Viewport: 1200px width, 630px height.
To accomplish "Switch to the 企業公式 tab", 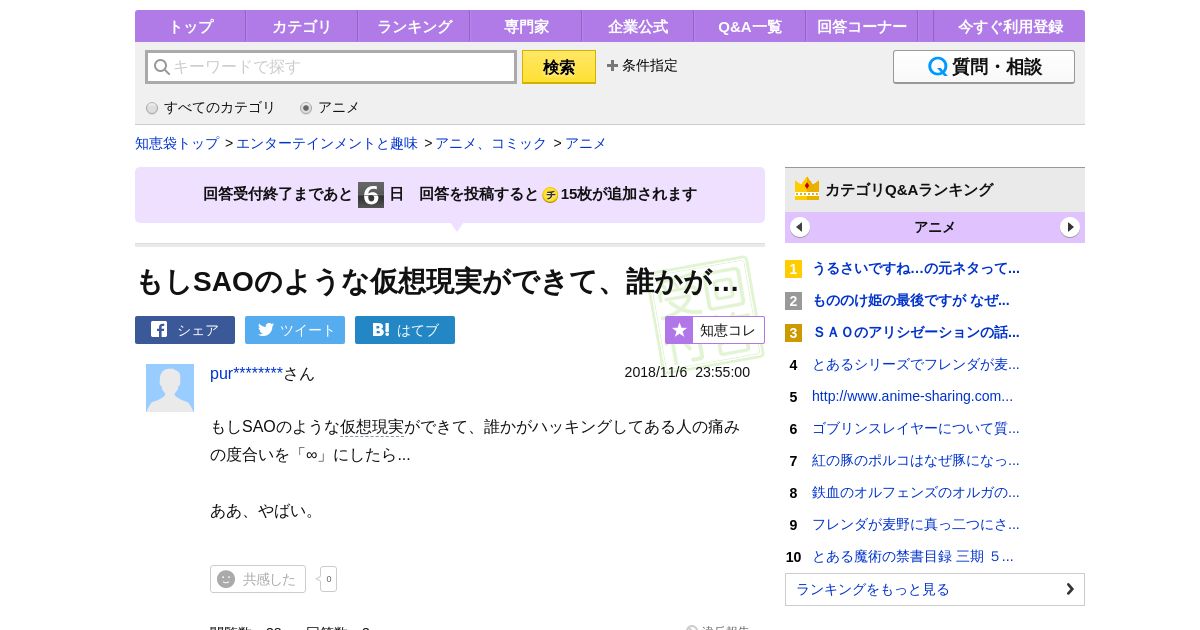I will click(637, 26).
